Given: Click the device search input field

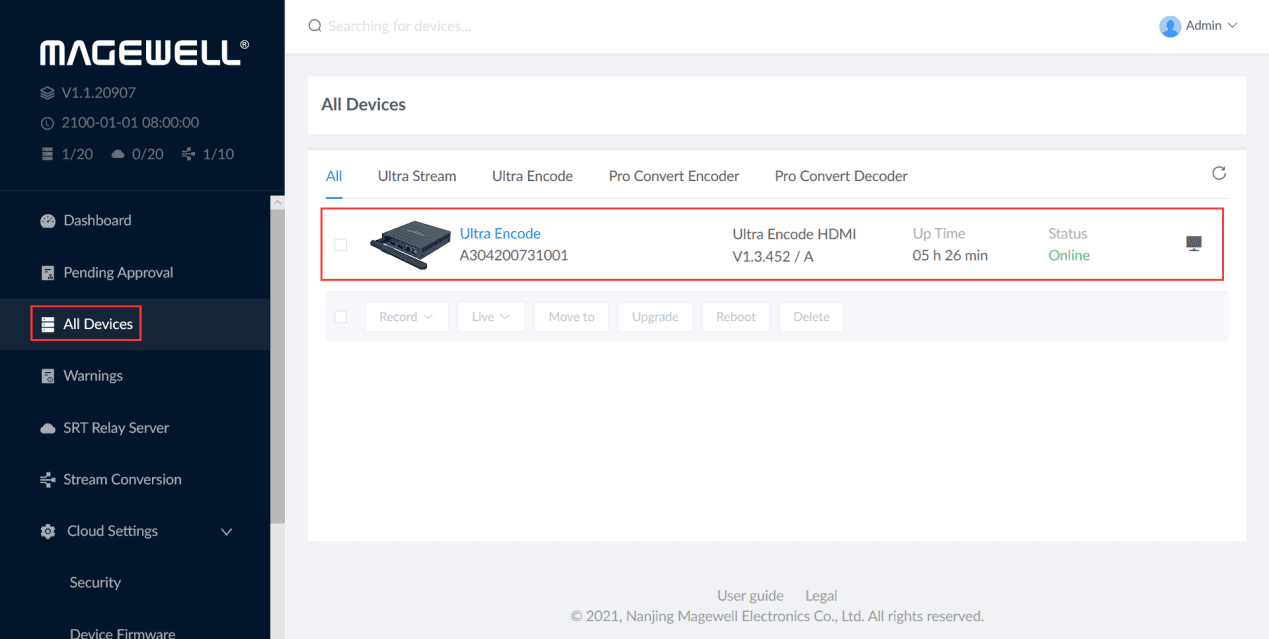Looking at the screenshot, I should (500, 26).
